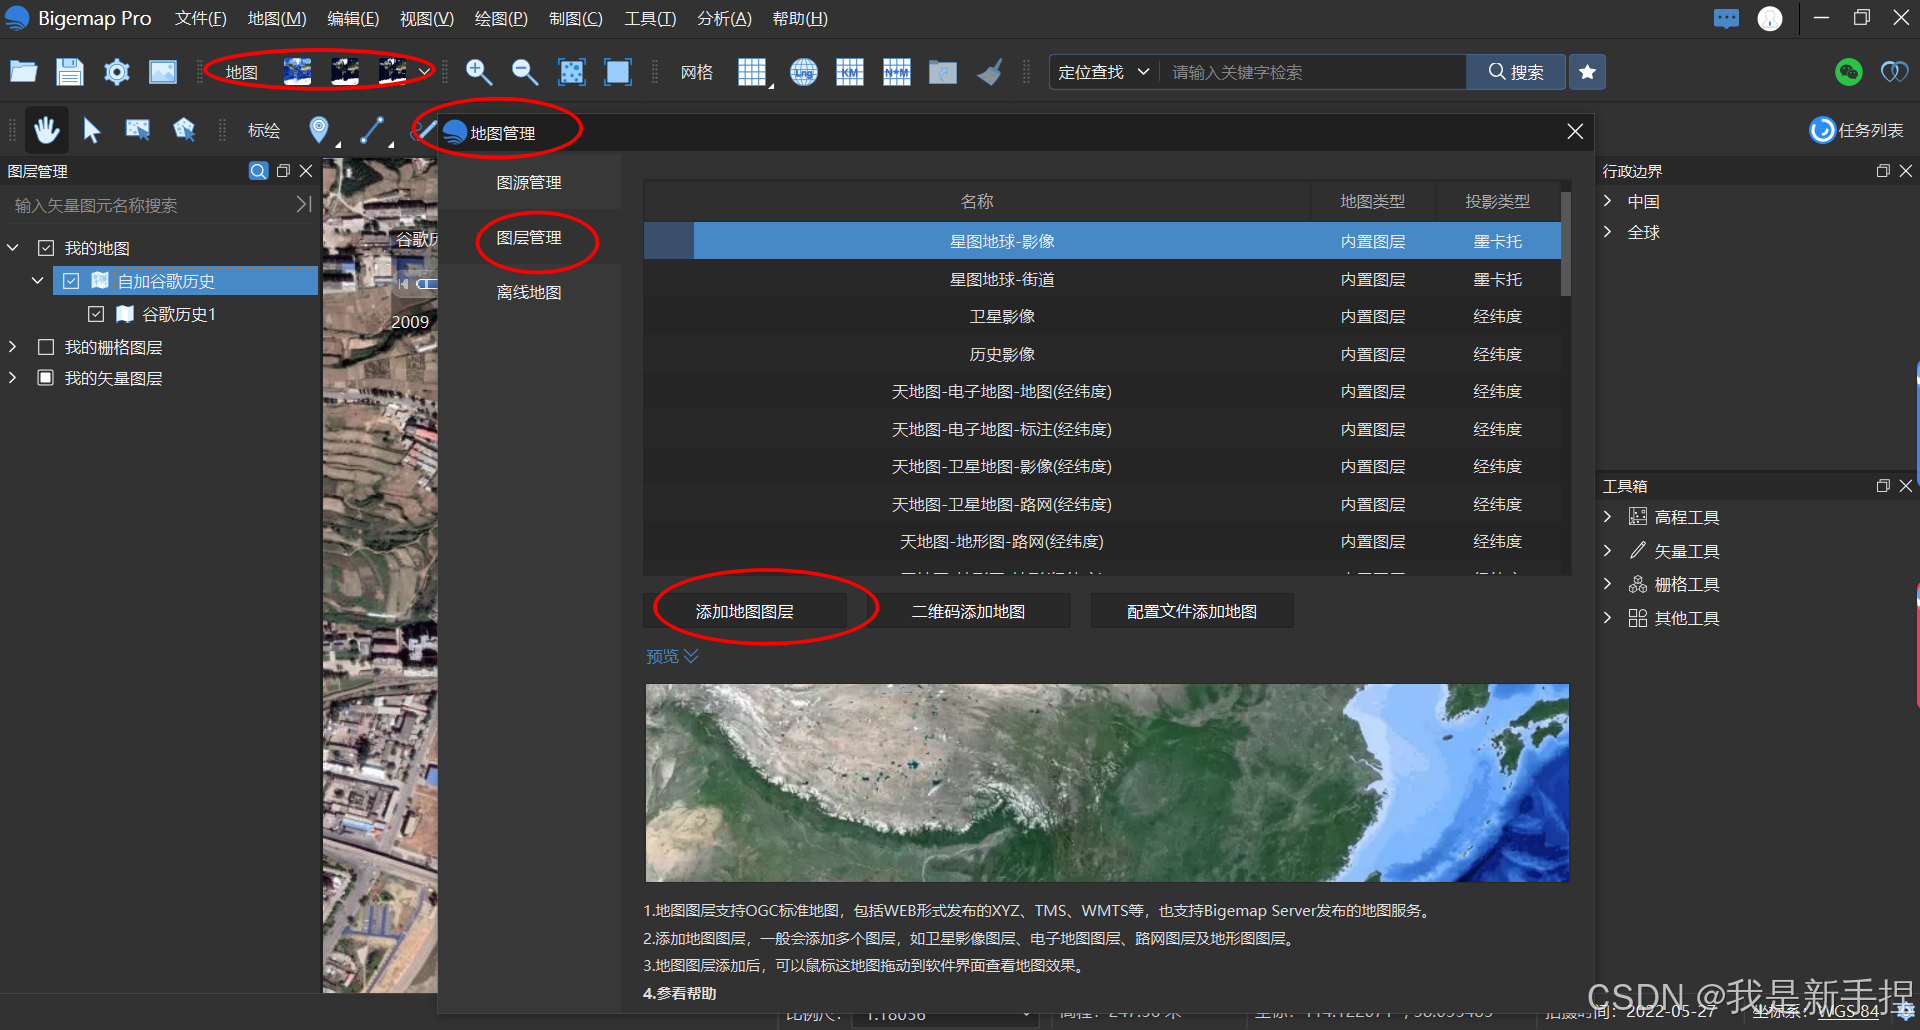Expand the 我的矢量图层 tree node
Viewport: 1920px width, 1030px height.
pyautogui.click(x=13, y=378)
